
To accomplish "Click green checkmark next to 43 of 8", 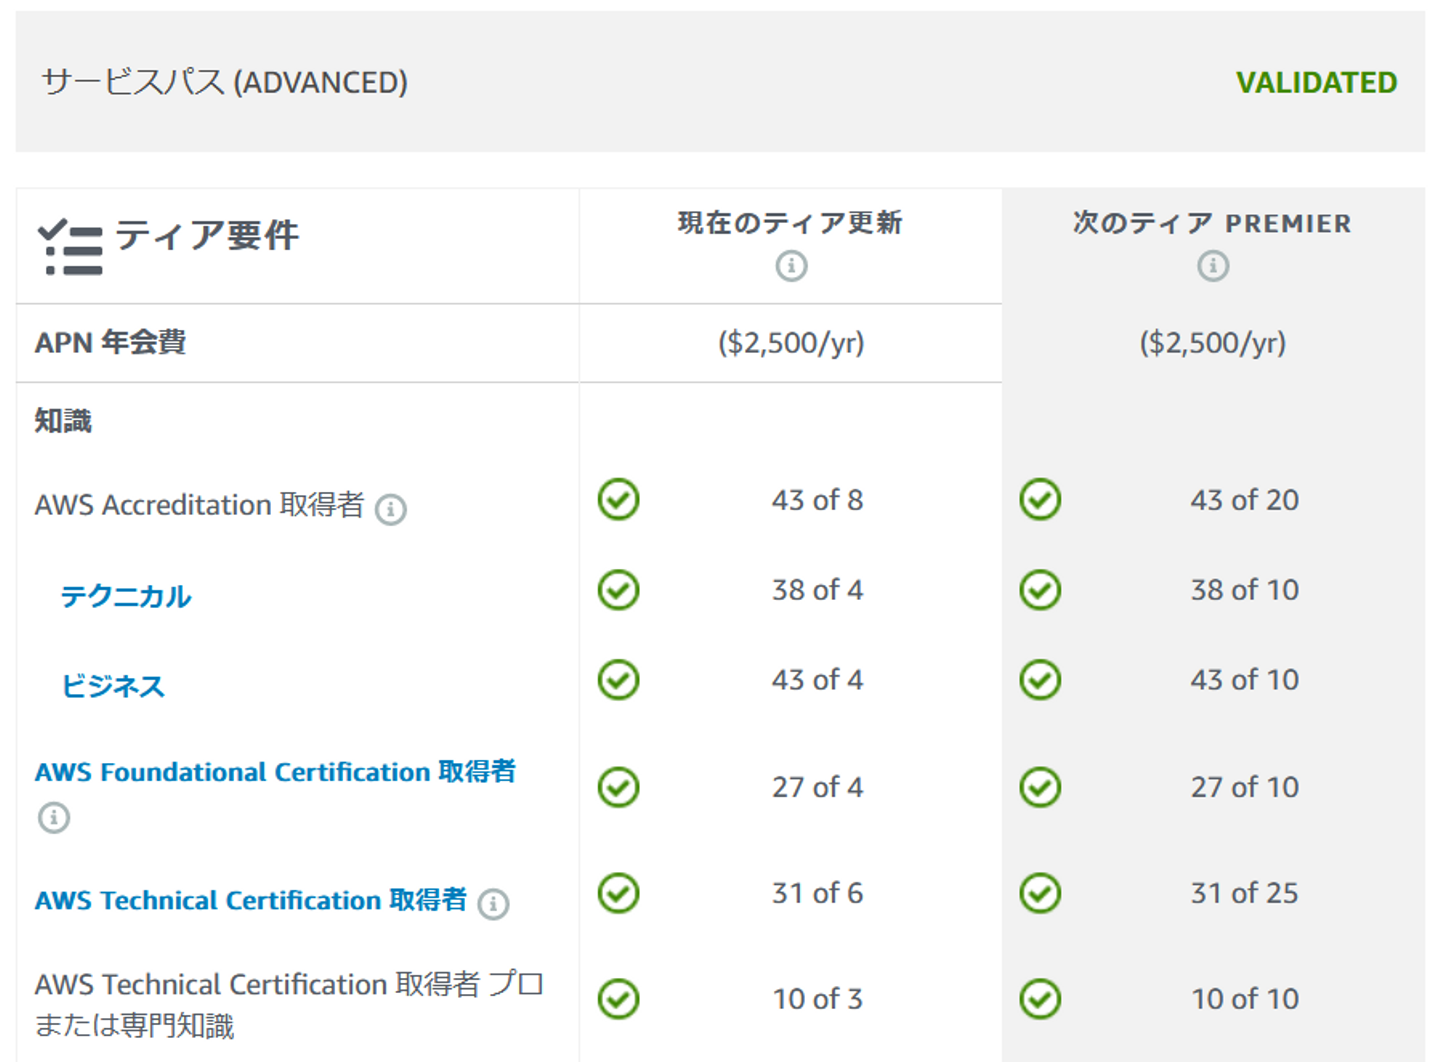I will pos(619,499).
